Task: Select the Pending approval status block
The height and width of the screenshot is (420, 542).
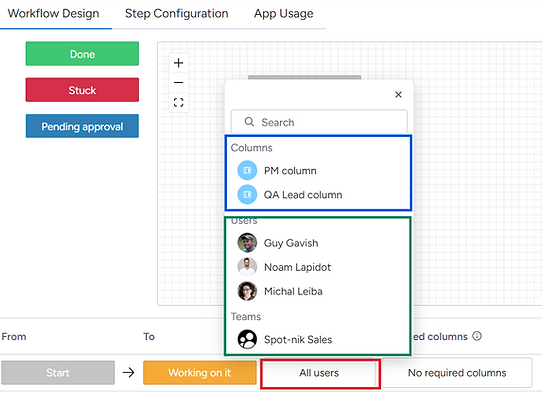Action: [x=82, y=126]
